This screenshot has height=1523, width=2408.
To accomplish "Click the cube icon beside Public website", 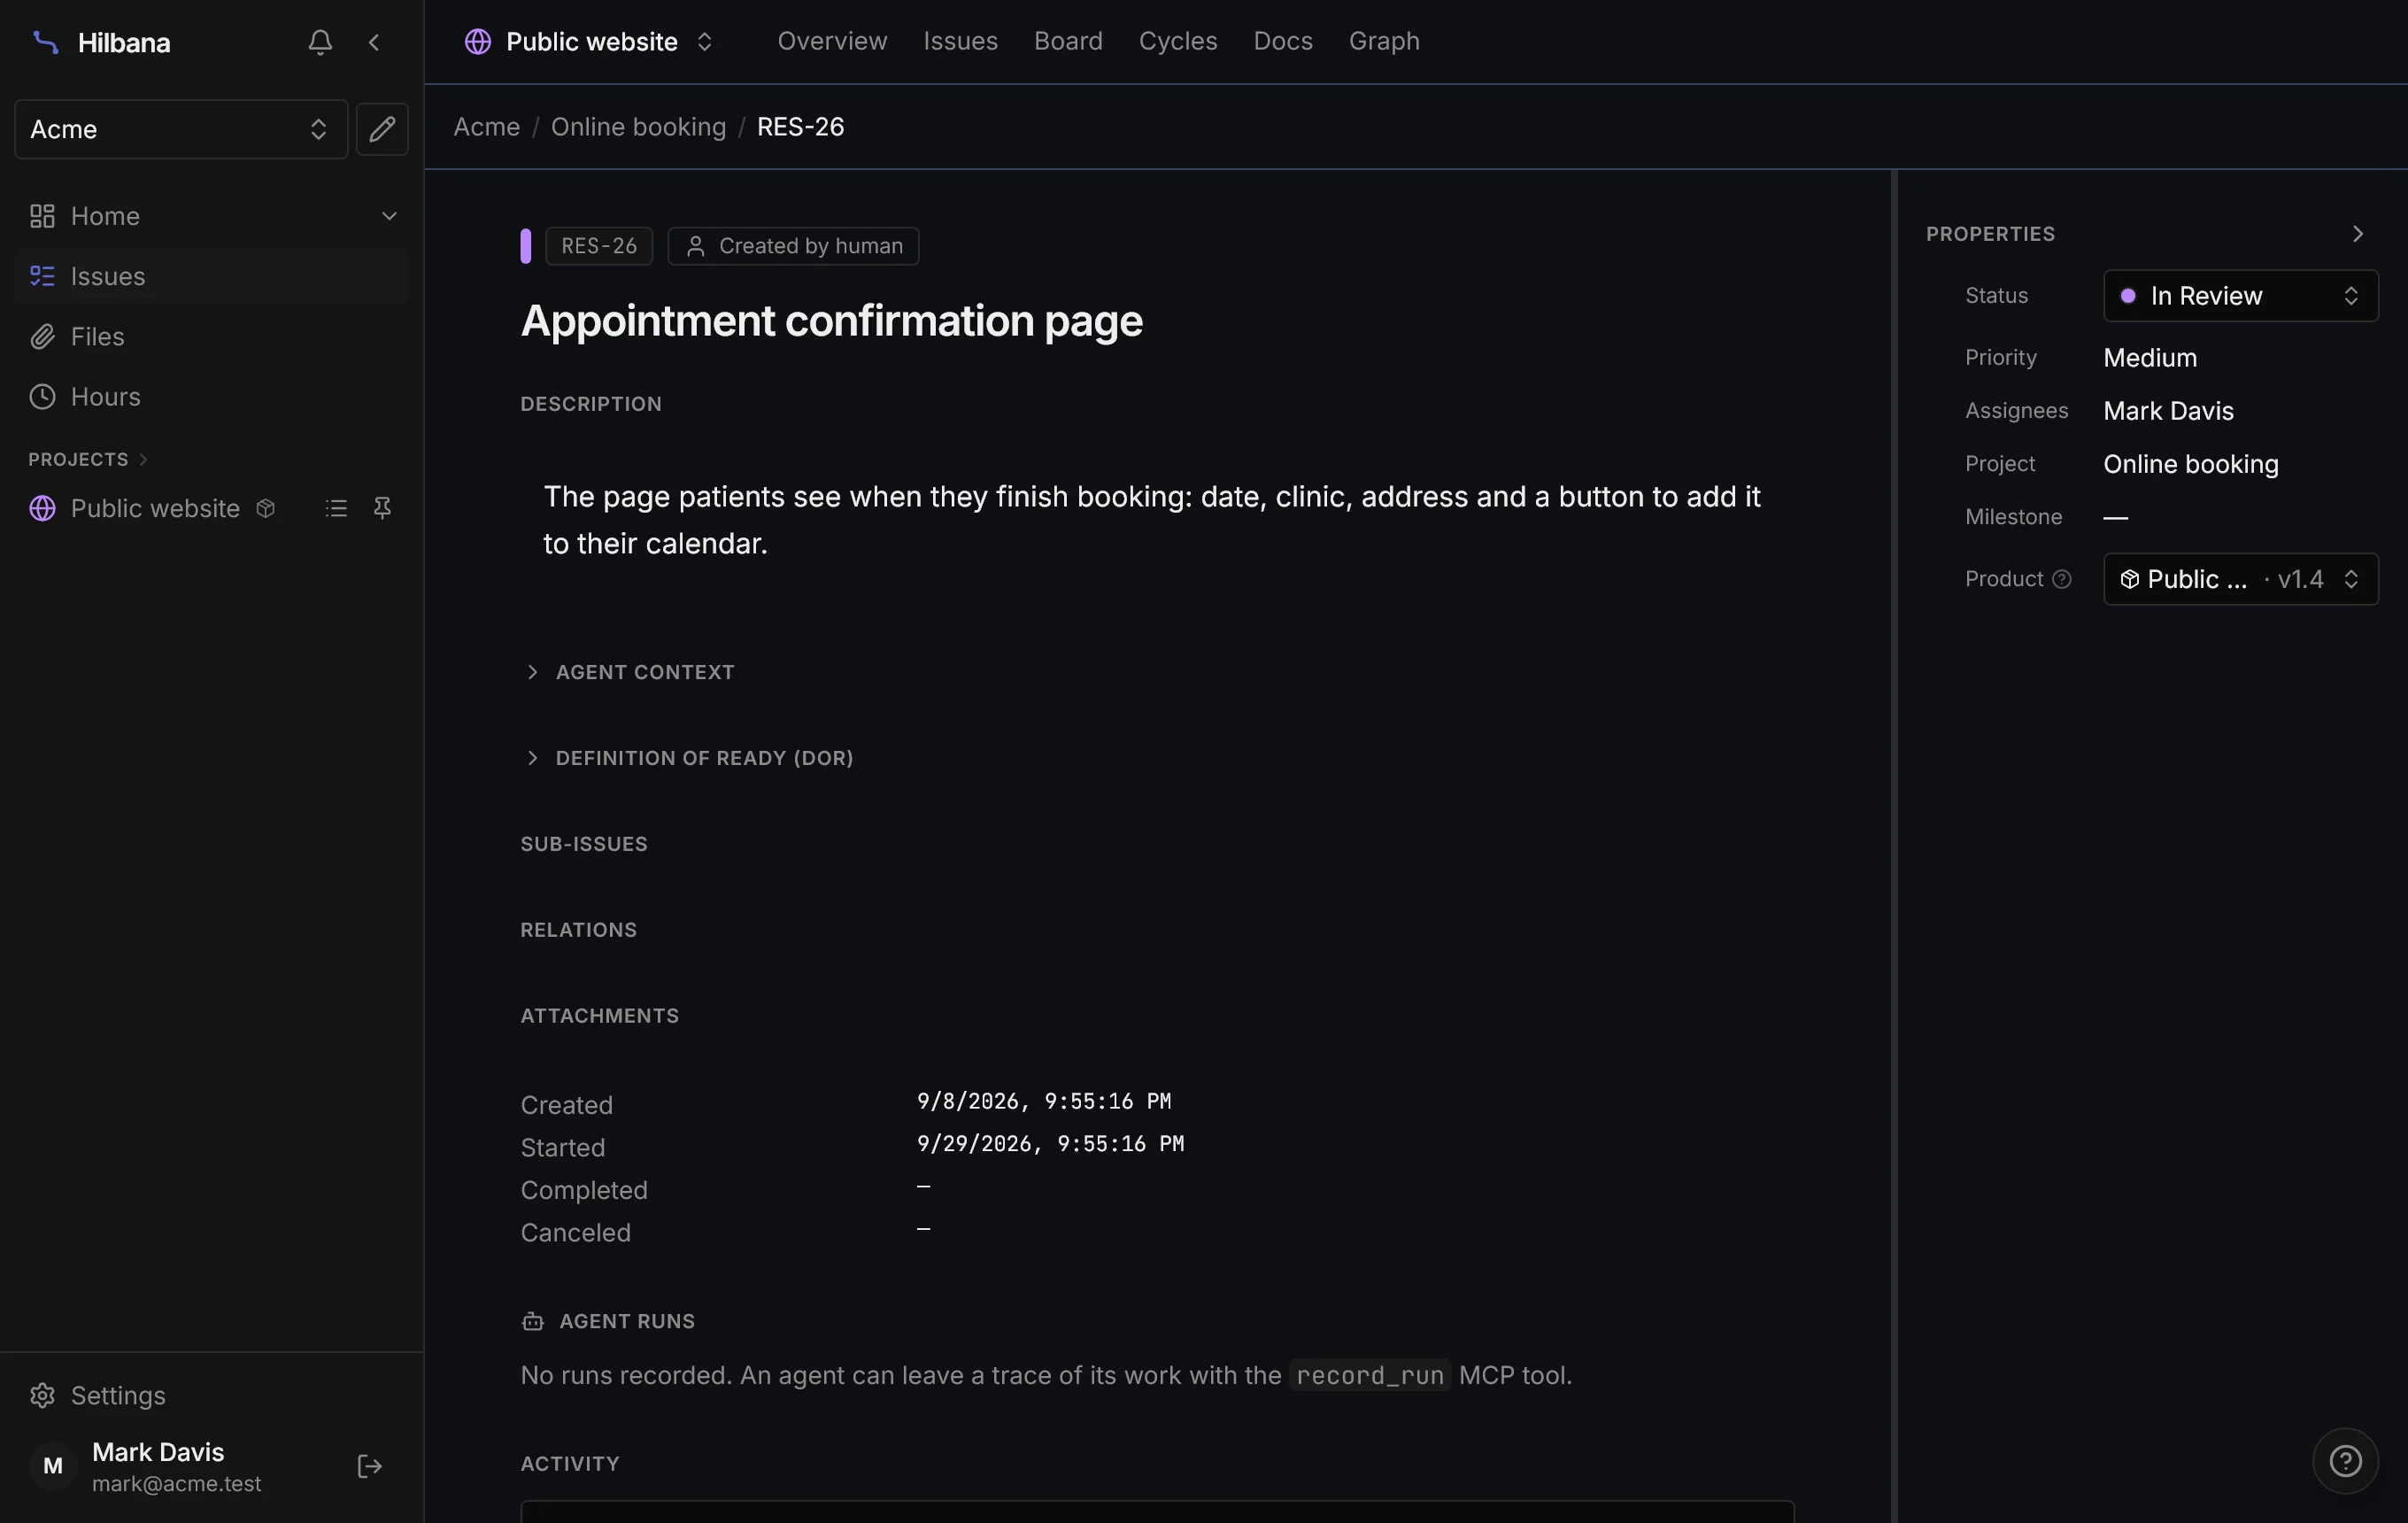I will (266, 508).
